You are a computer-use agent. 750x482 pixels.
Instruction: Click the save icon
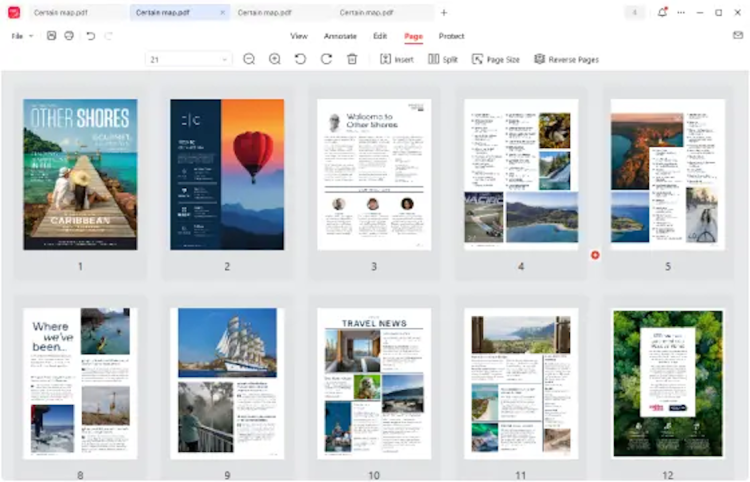click(x=51, y=36)
